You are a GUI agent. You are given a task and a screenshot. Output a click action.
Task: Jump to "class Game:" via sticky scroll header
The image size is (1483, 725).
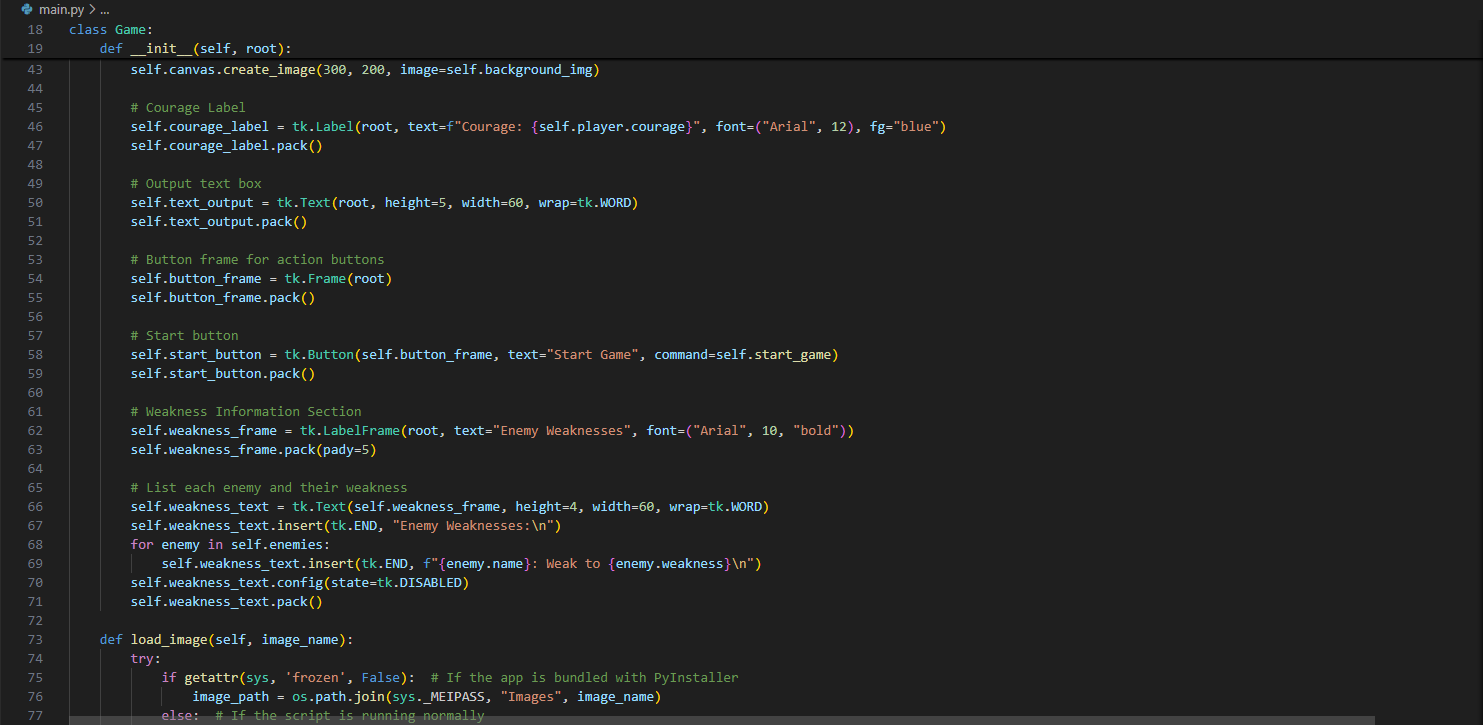(110, 28)
